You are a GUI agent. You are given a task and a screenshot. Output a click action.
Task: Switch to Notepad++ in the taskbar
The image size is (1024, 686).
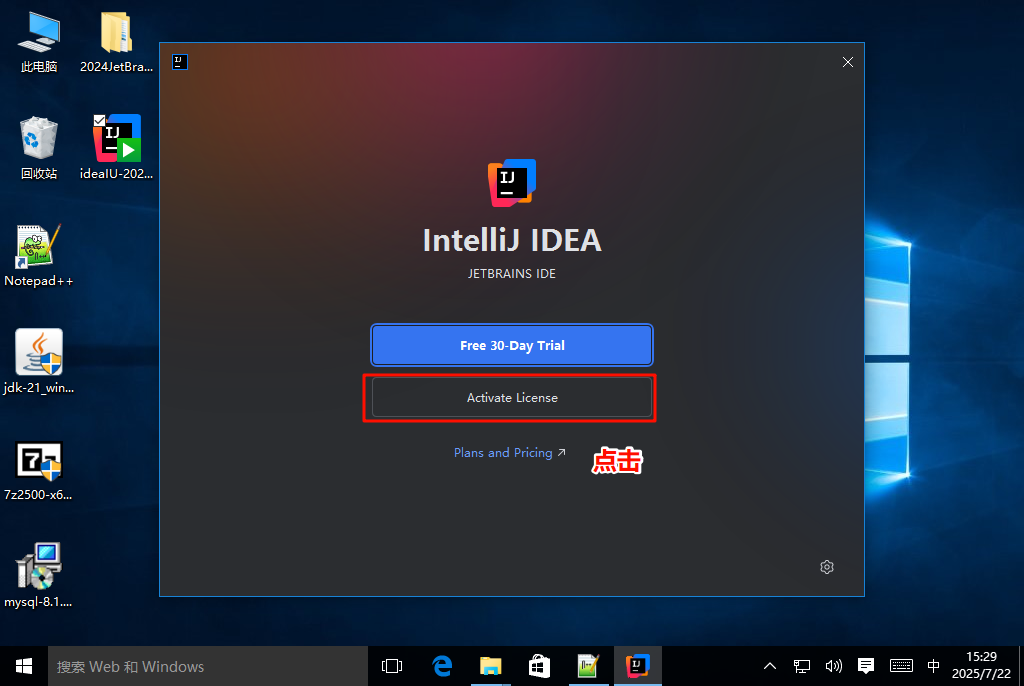coord(588,666)
